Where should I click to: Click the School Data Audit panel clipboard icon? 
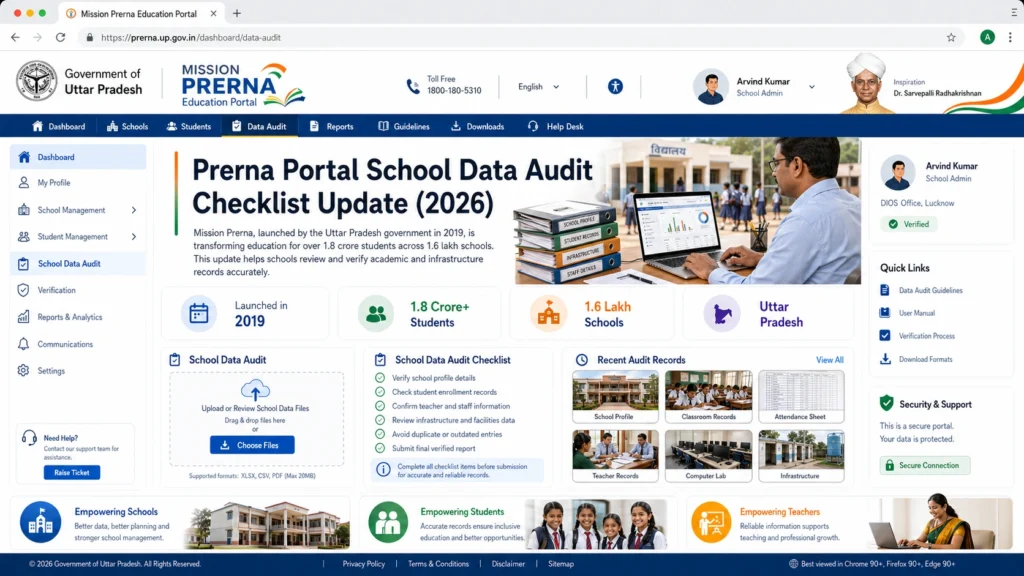(174, 360)
